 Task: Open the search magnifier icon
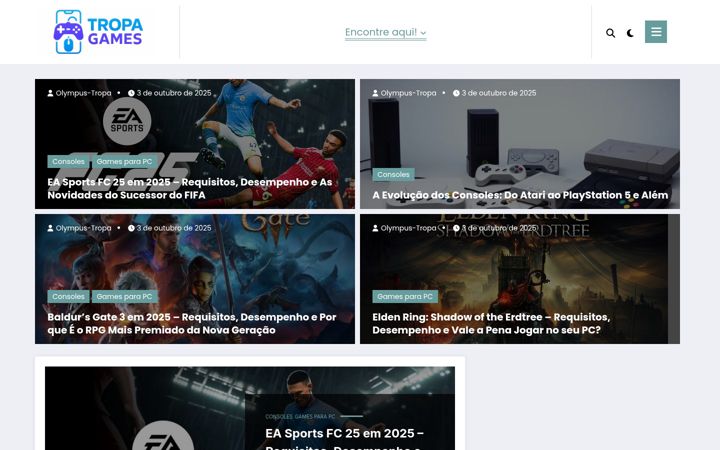click(610, 33)
